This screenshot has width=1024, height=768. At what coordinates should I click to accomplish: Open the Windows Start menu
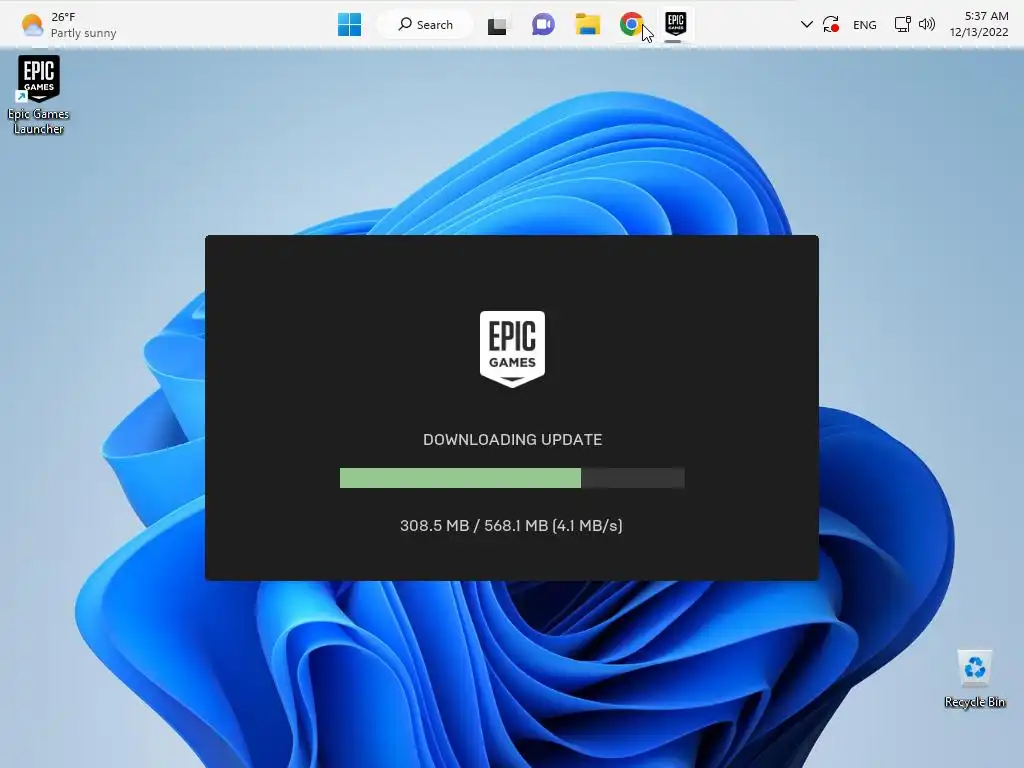349,25
